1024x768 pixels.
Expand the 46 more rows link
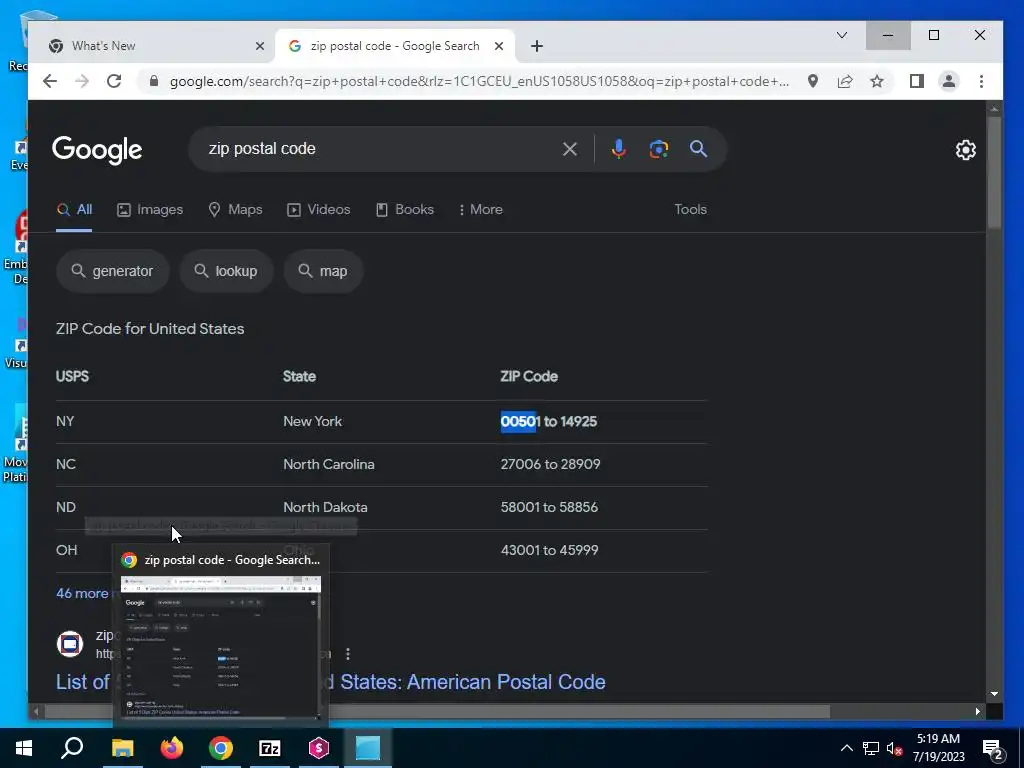[82, 593]
